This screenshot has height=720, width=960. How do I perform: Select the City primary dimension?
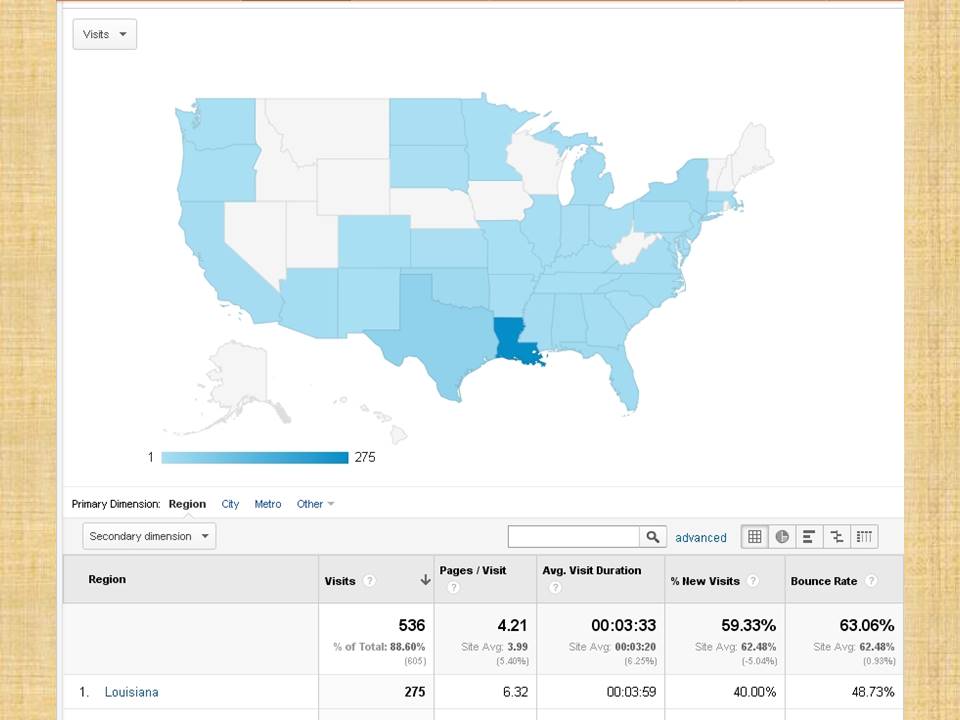230,504
